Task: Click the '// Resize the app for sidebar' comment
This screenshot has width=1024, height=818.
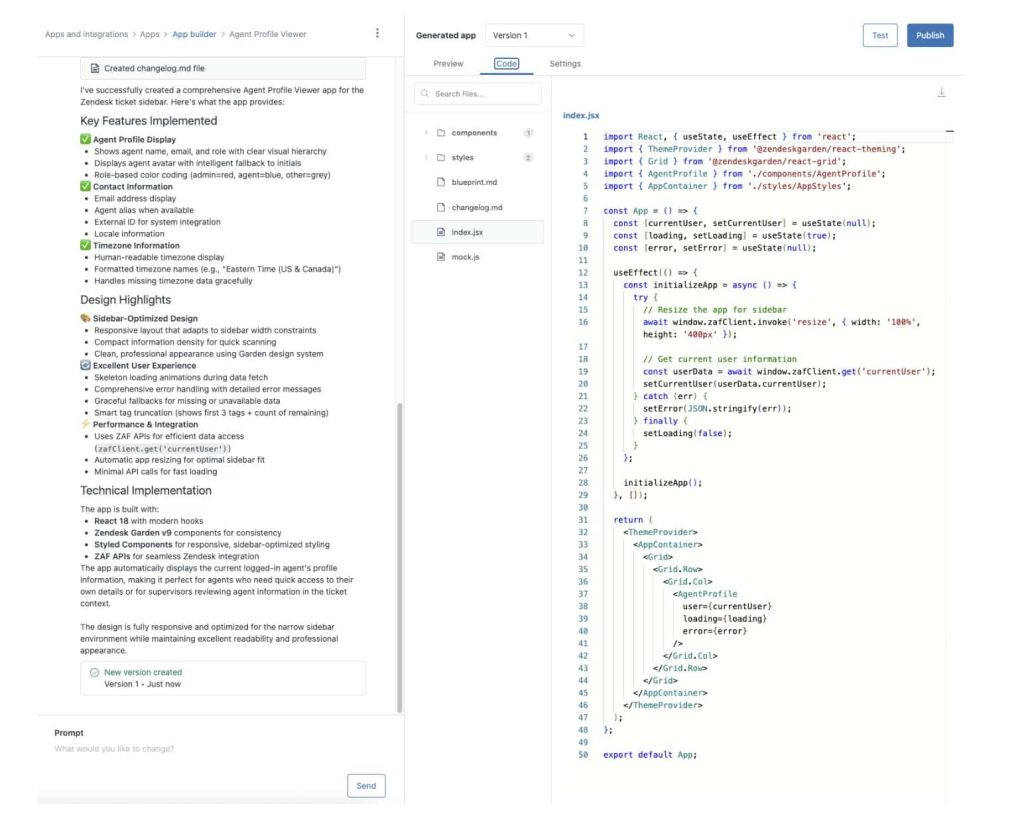Action: (714, 309)
